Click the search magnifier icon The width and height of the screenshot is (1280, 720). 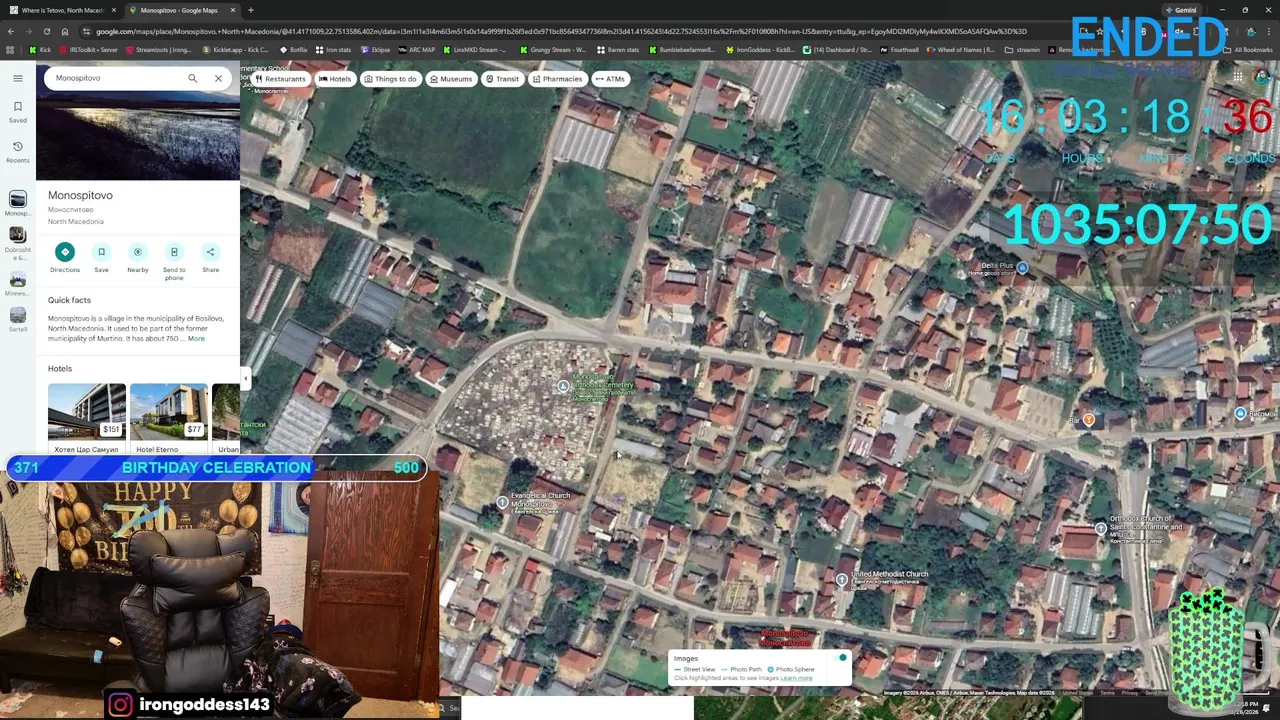pyautogui.click(x=193, y=78)
